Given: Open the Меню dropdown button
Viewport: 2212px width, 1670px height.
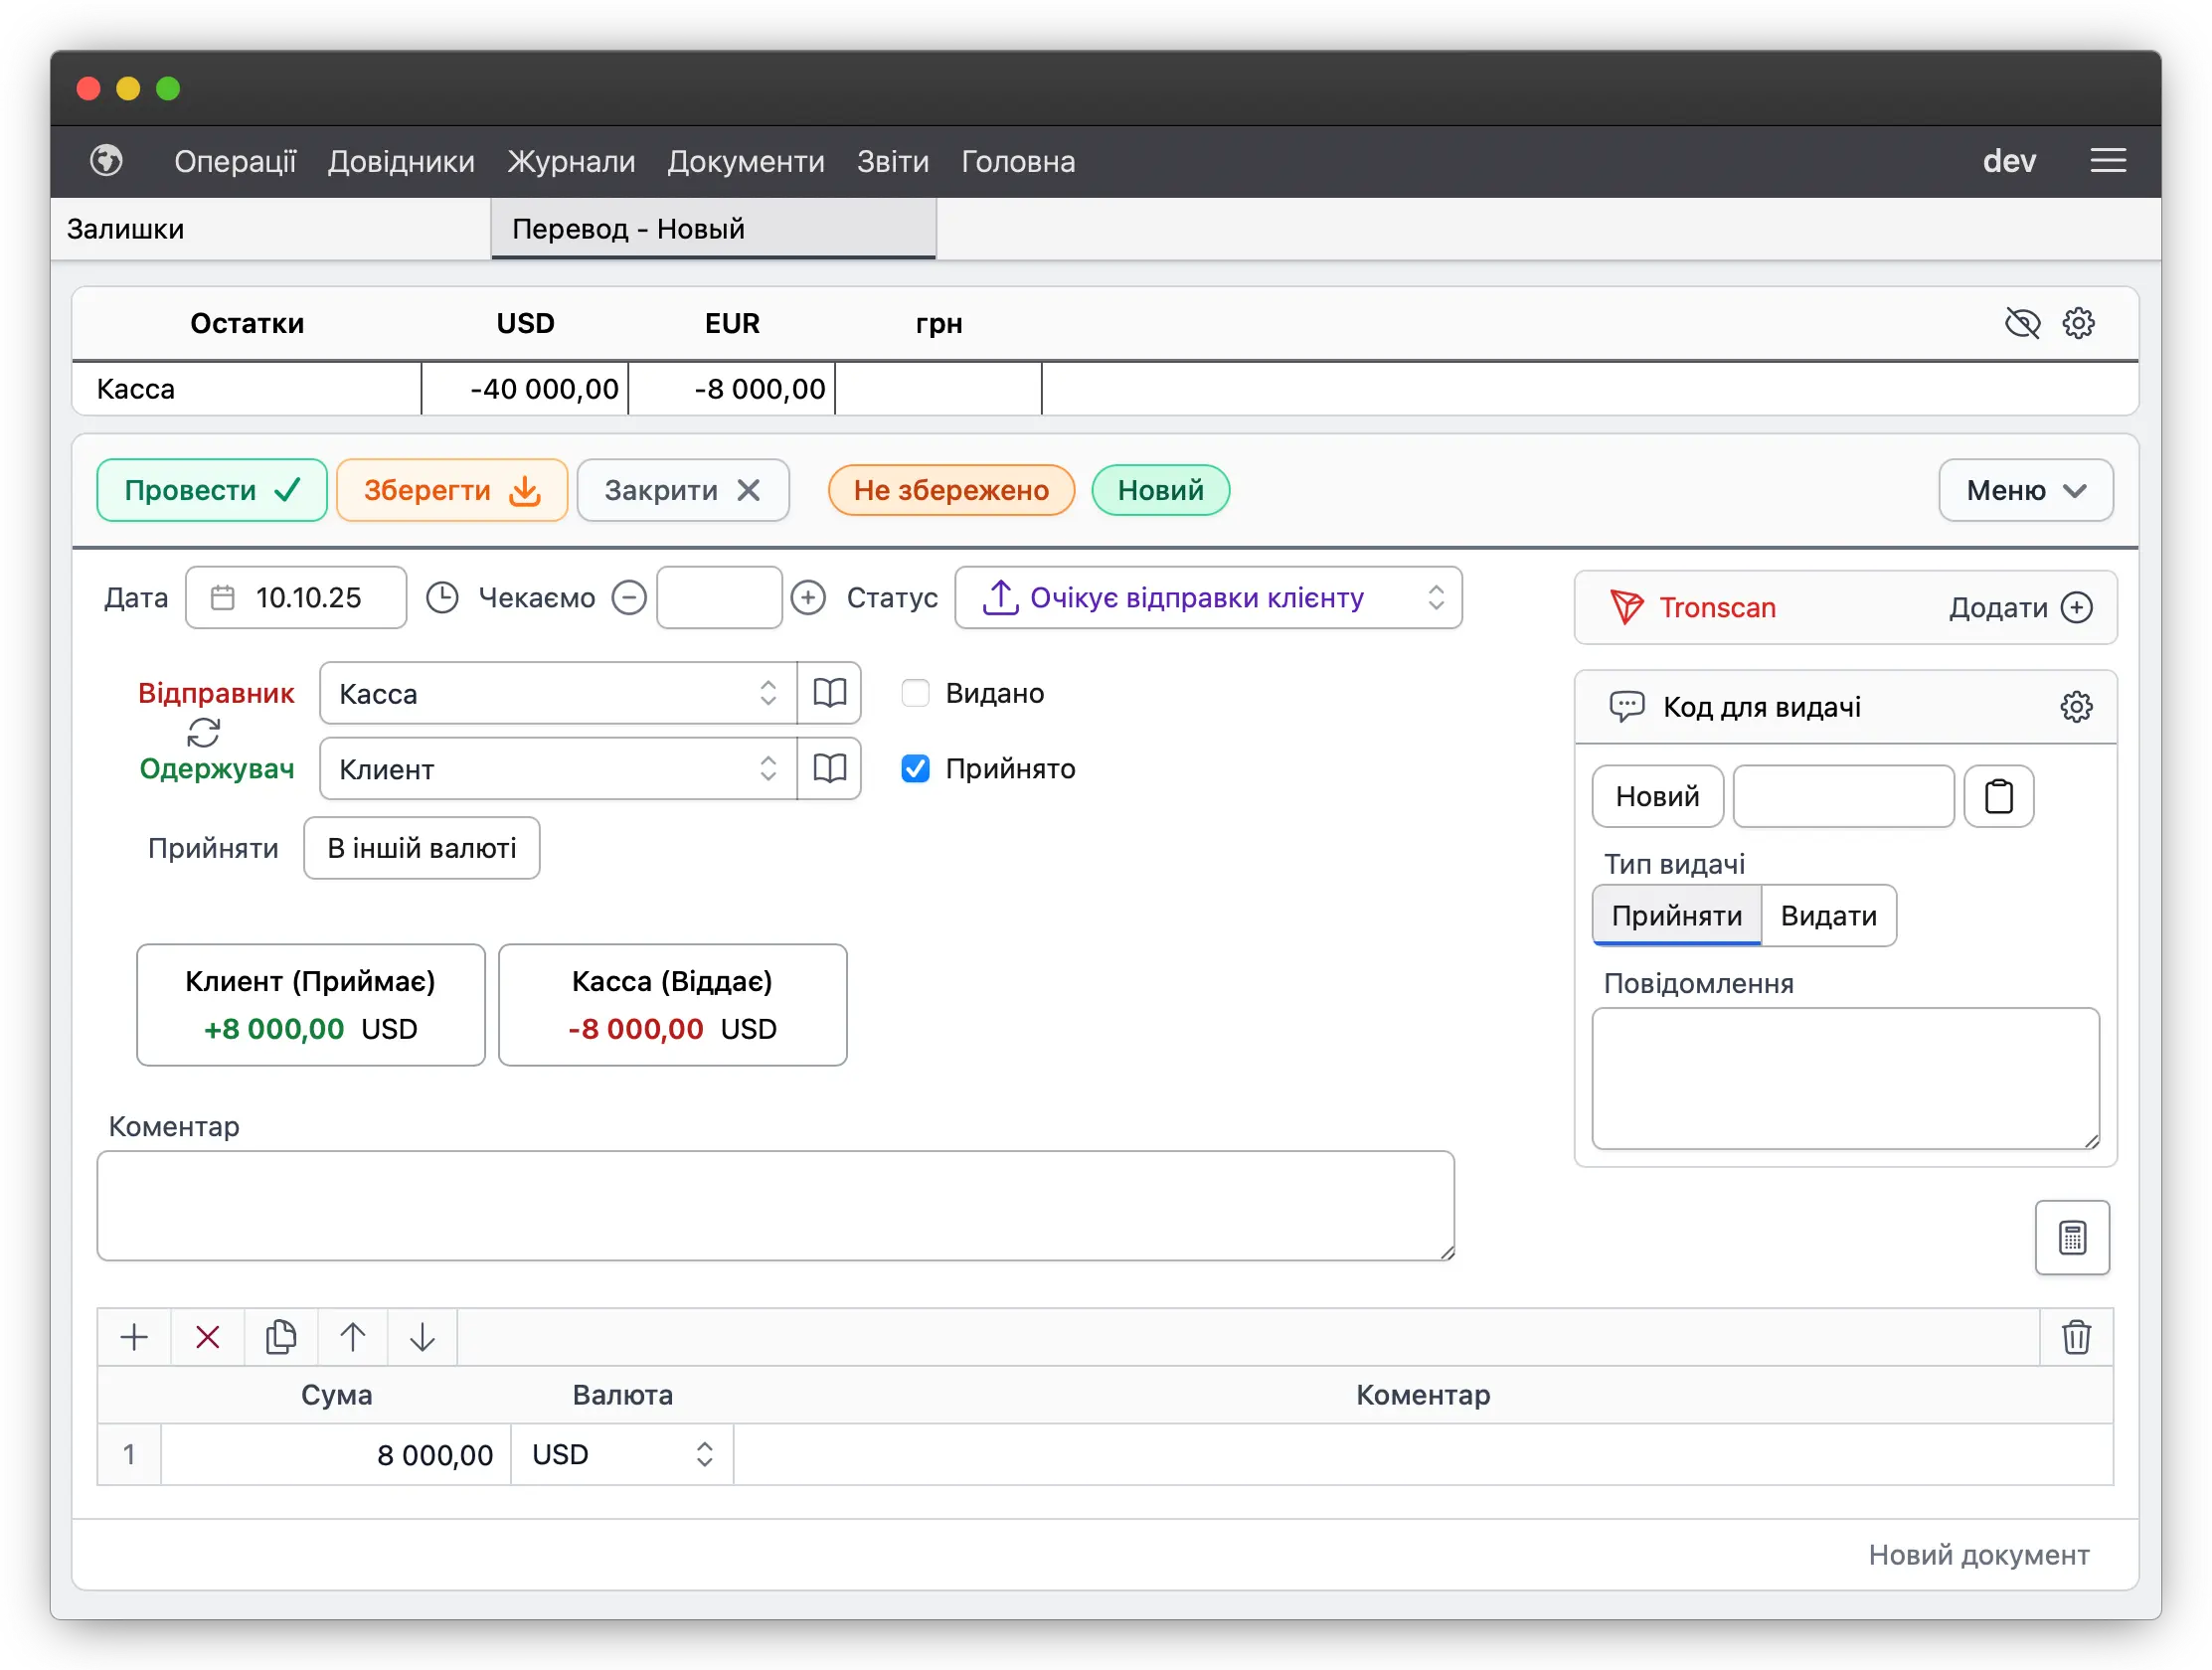Looking at the screenshot, I should 2024,490.
